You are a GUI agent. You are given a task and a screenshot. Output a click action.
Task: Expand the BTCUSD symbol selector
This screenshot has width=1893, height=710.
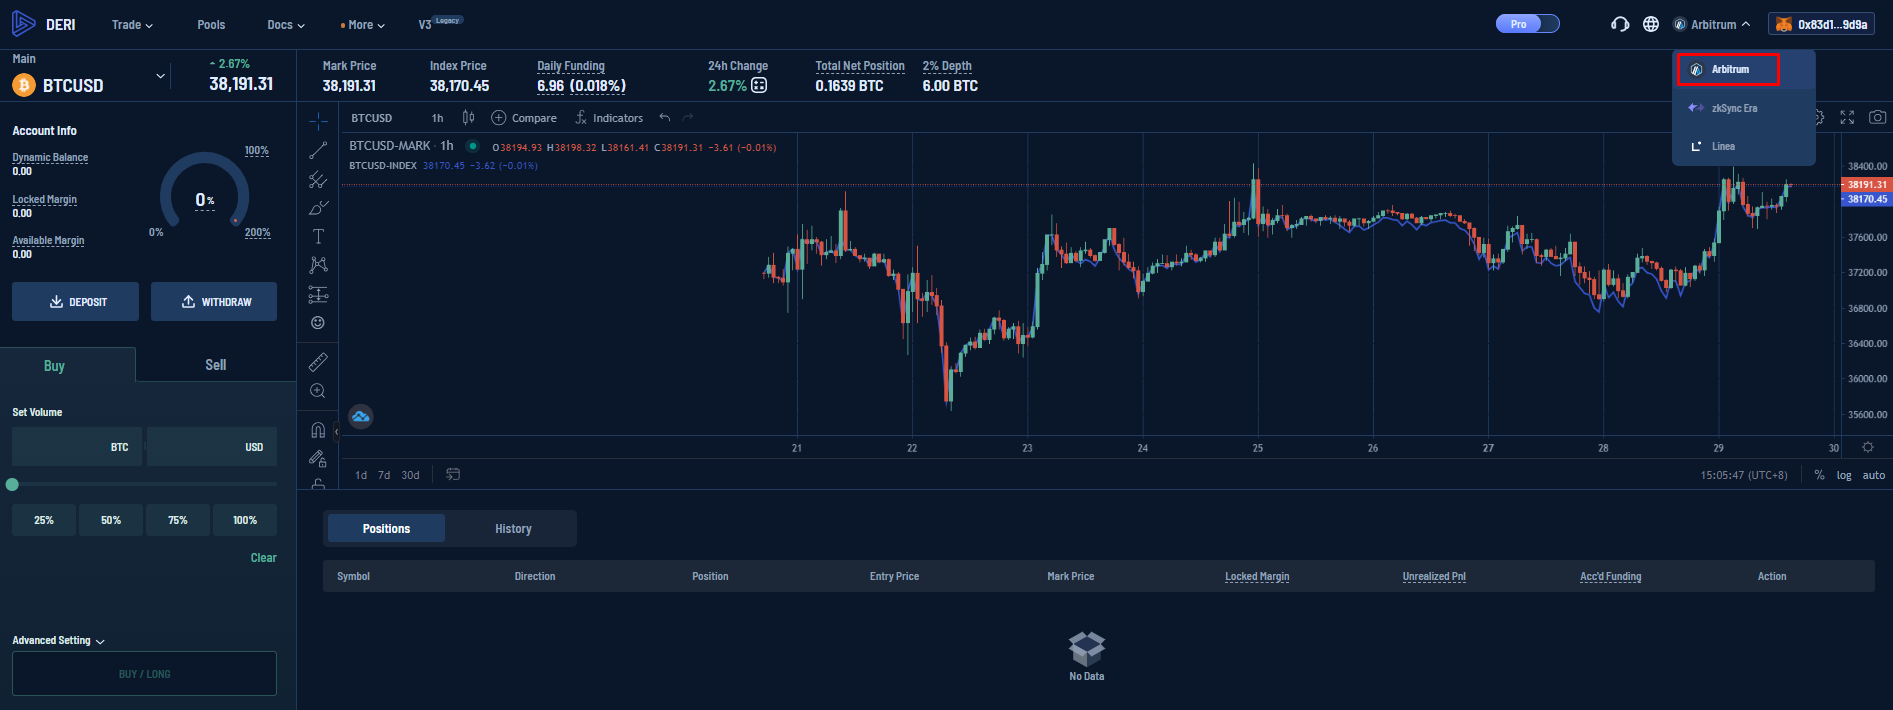(x=160, y=76)
